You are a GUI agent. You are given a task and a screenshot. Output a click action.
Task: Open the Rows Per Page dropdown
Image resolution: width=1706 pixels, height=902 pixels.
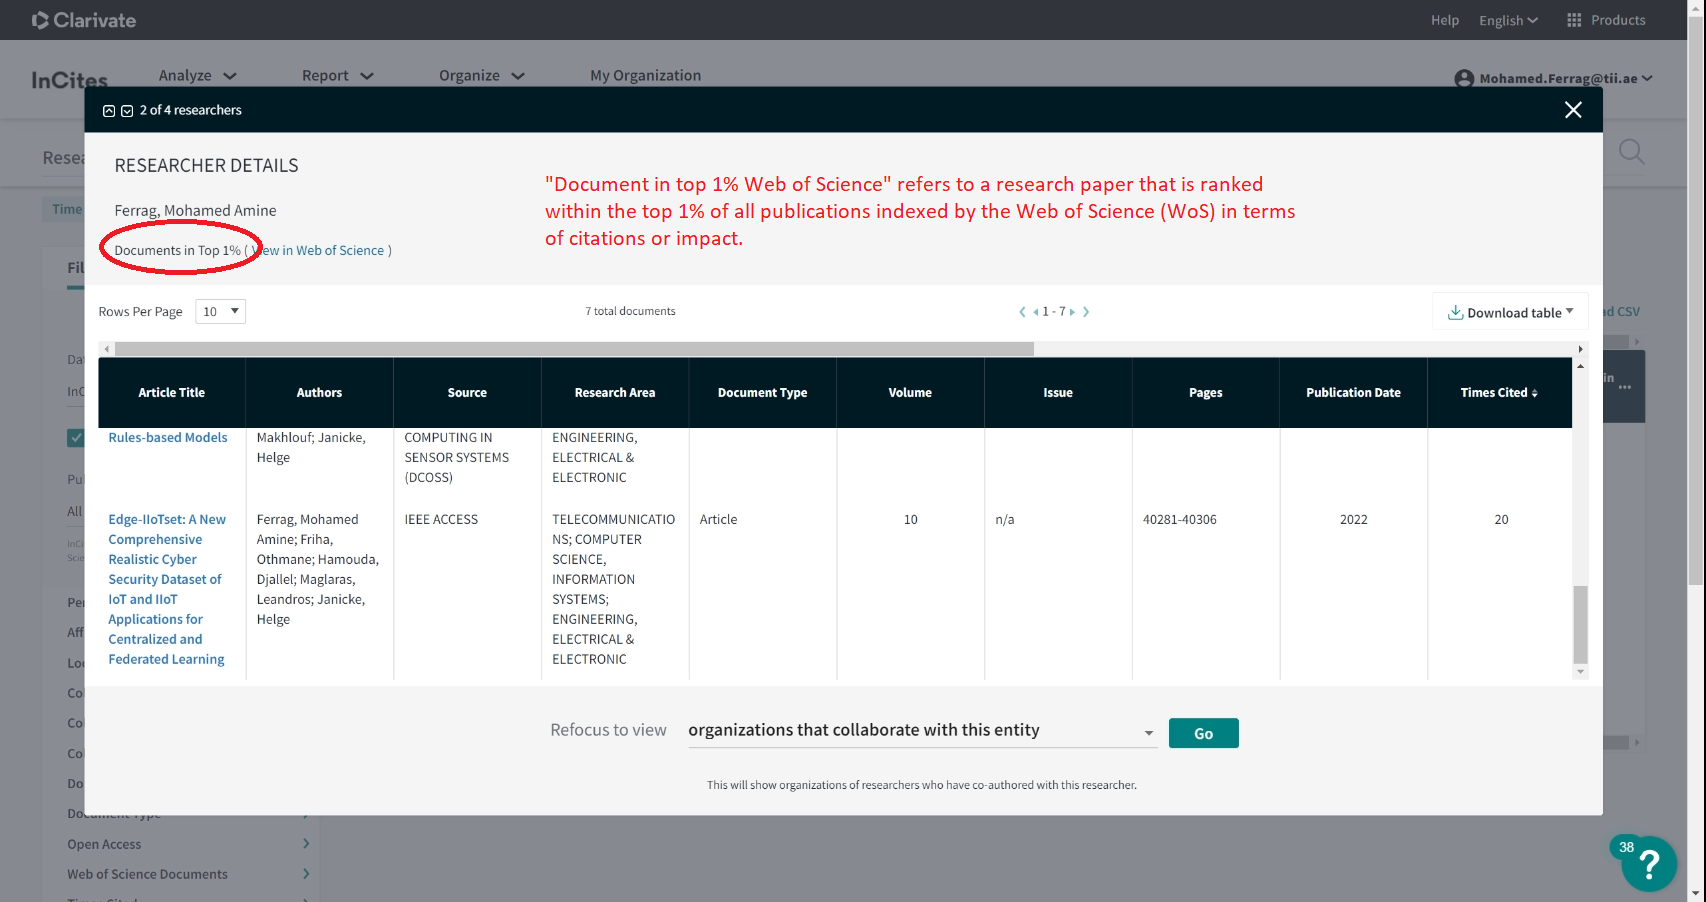[220, 312]
